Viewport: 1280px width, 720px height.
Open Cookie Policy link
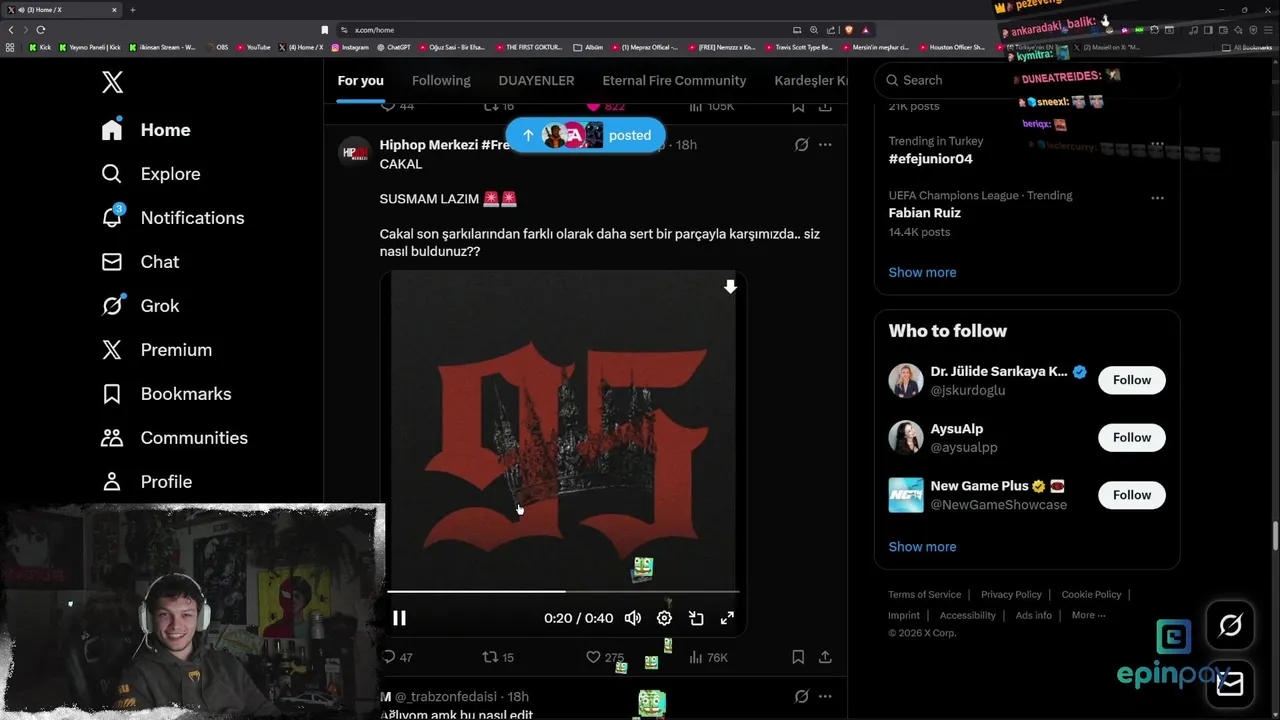pyautogui.click(x=1091, y=595)
